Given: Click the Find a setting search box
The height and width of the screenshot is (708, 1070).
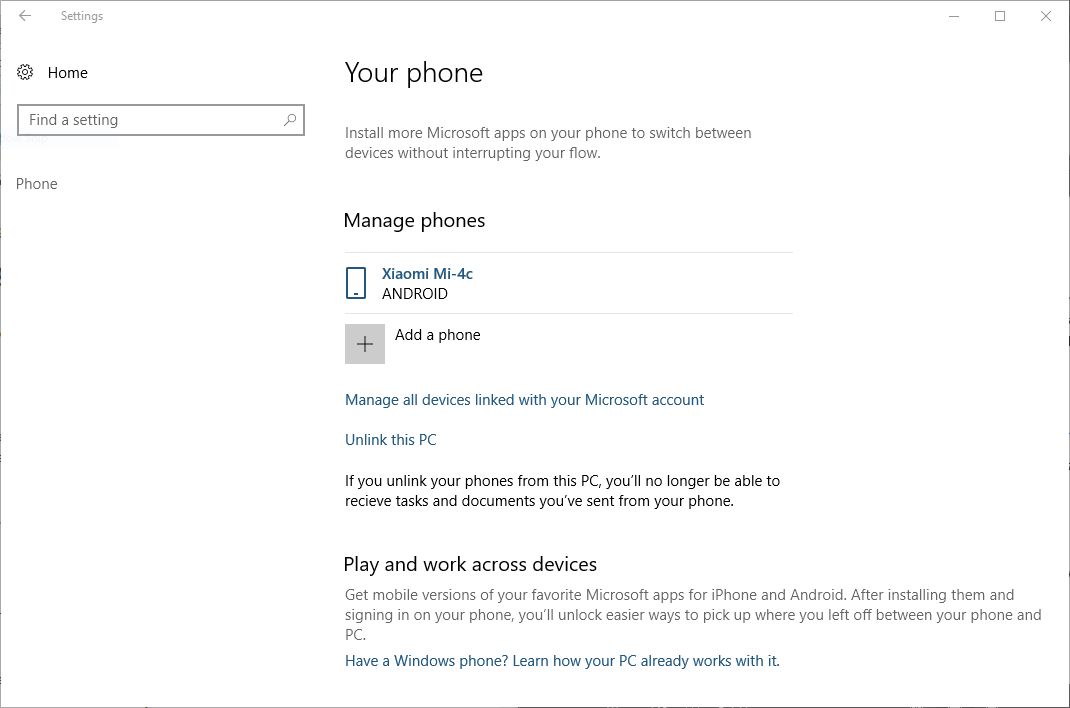Looking at the screenshot, I should click(161, 120).
